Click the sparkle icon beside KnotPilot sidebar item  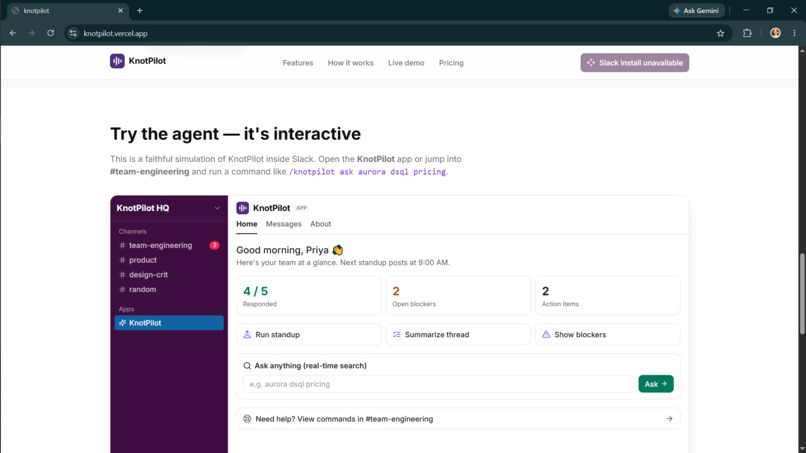122,323
